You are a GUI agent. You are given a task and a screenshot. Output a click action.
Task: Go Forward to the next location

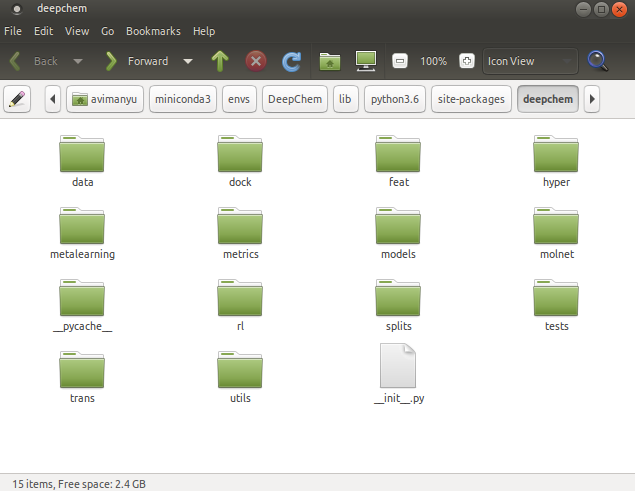pos(136,61)
